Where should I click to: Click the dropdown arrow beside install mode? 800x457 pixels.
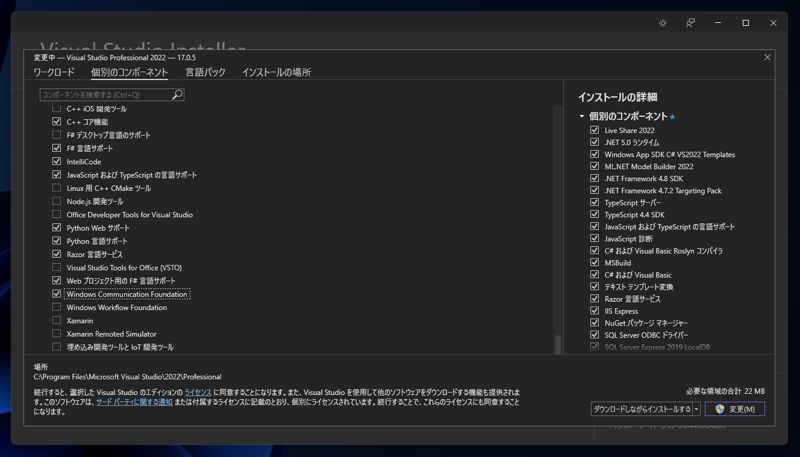coord(696,409)
